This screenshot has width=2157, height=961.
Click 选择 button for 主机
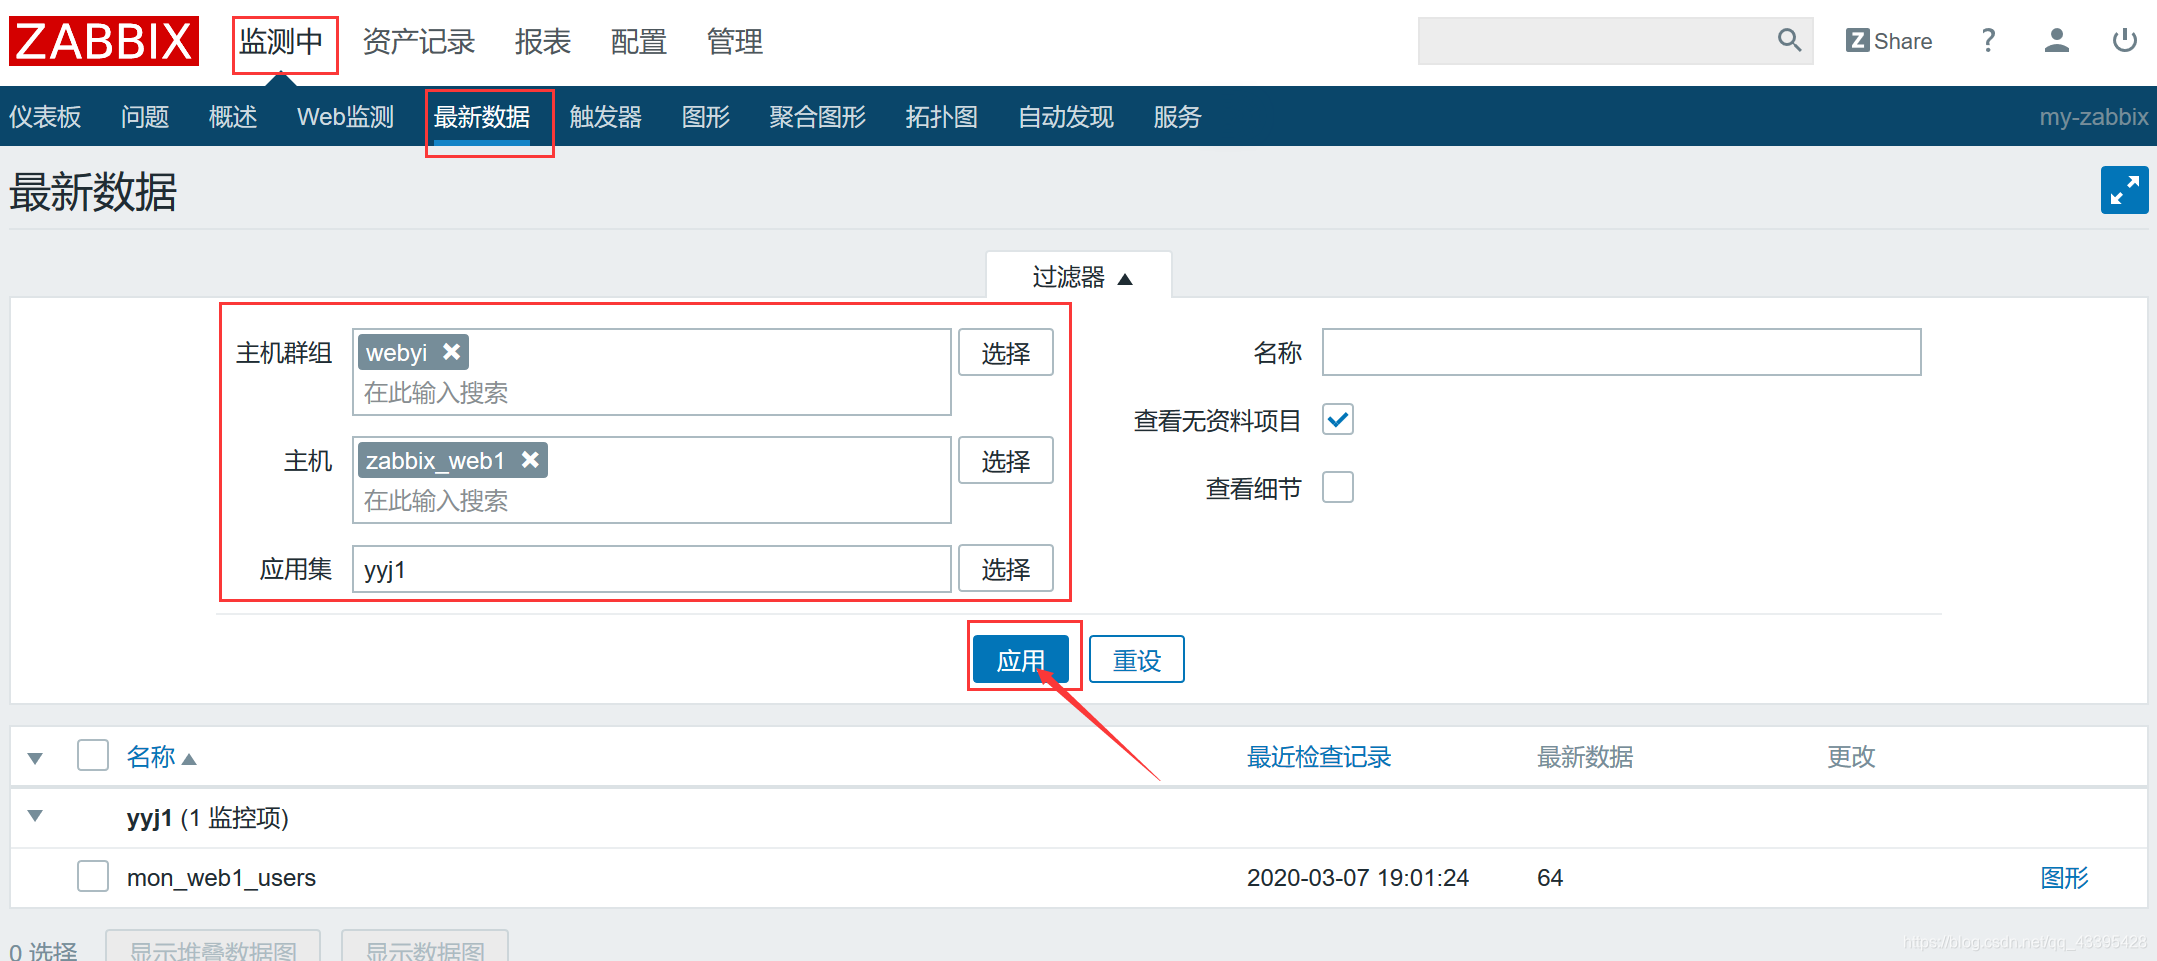tap(1005, 460)
